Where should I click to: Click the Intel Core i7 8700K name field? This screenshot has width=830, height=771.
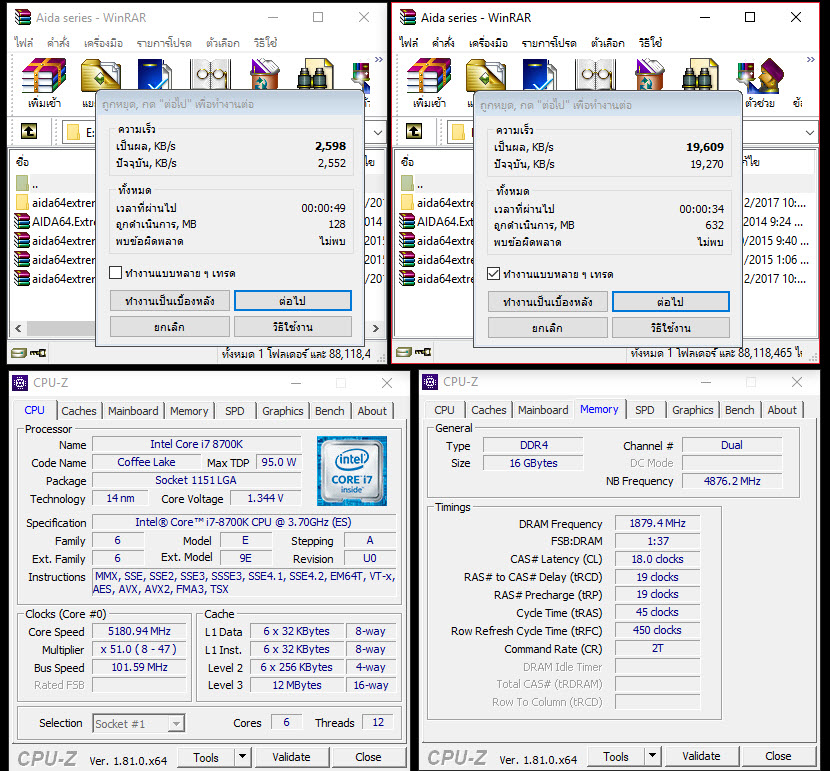coord(196,445)
